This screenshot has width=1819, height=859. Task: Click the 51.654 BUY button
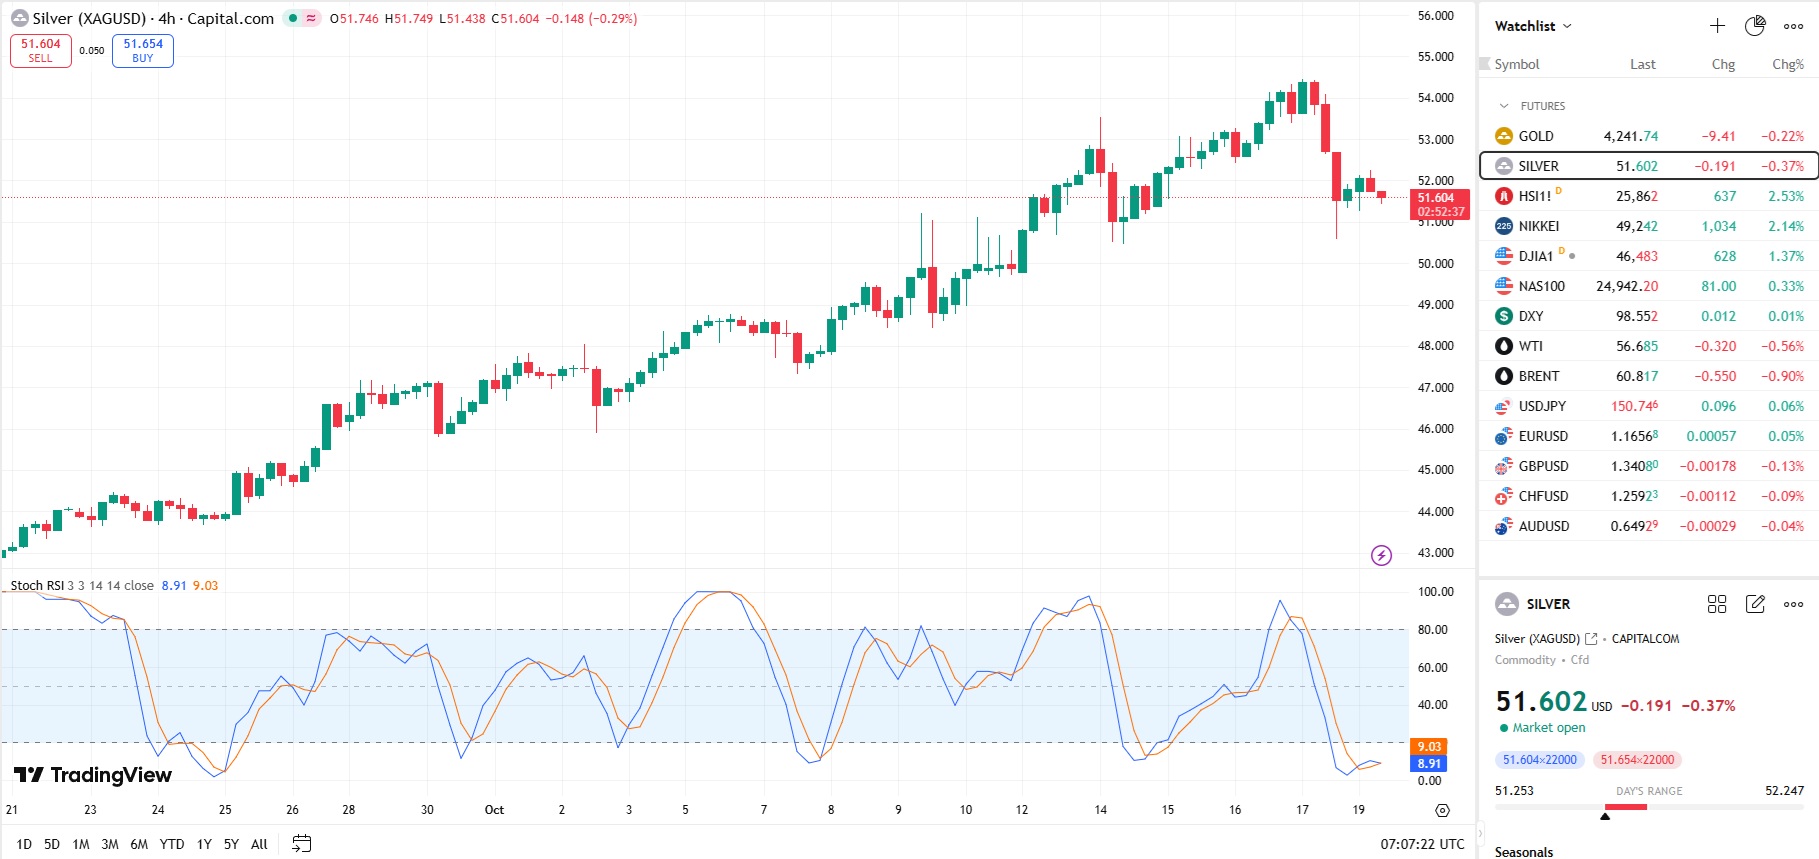pyautogui.click(x=143, y=50)
